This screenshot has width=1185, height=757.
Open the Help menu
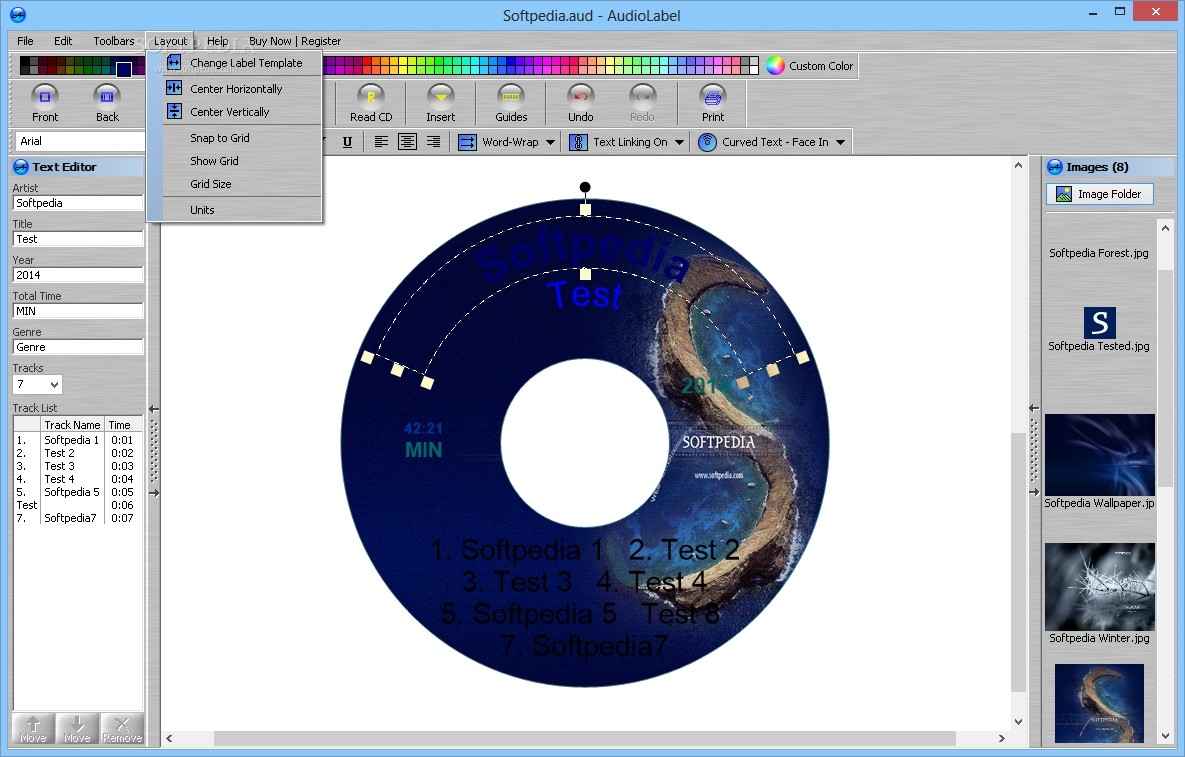click(x=218, y=41)
